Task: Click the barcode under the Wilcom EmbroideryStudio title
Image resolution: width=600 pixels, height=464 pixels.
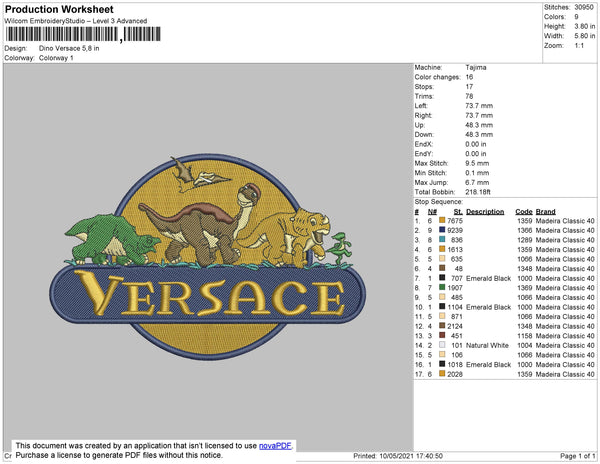Action: pyautogui.click(x=83, y=34)
